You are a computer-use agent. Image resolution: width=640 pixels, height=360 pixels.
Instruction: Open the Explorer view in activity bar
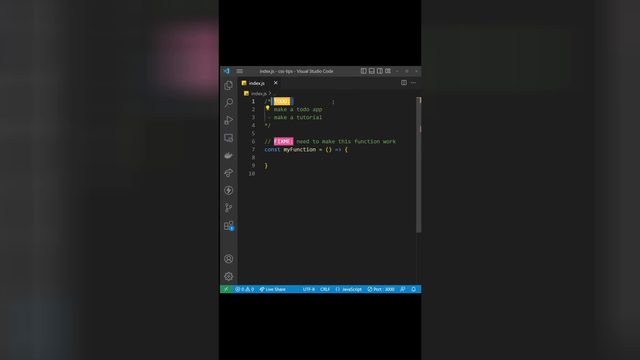(x=229, y=85)
